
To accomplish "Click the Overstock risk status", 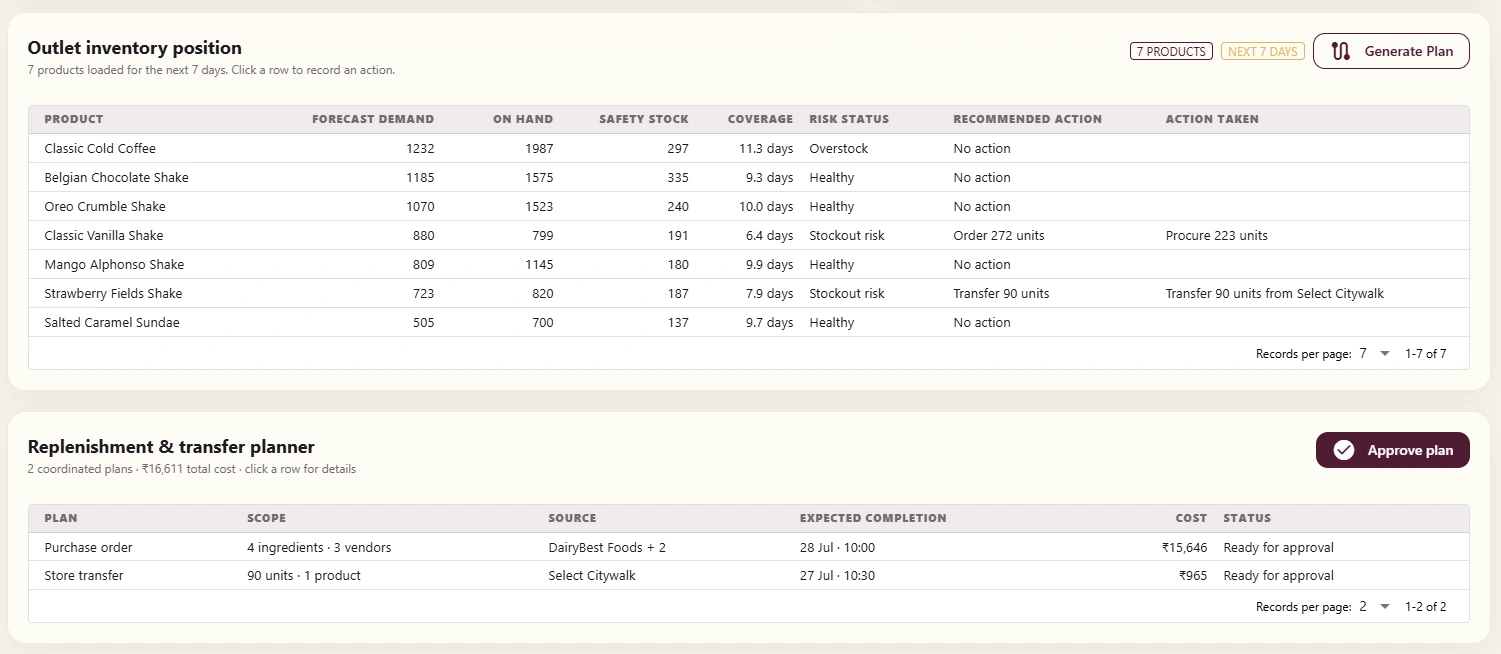I will coord(838,148).
